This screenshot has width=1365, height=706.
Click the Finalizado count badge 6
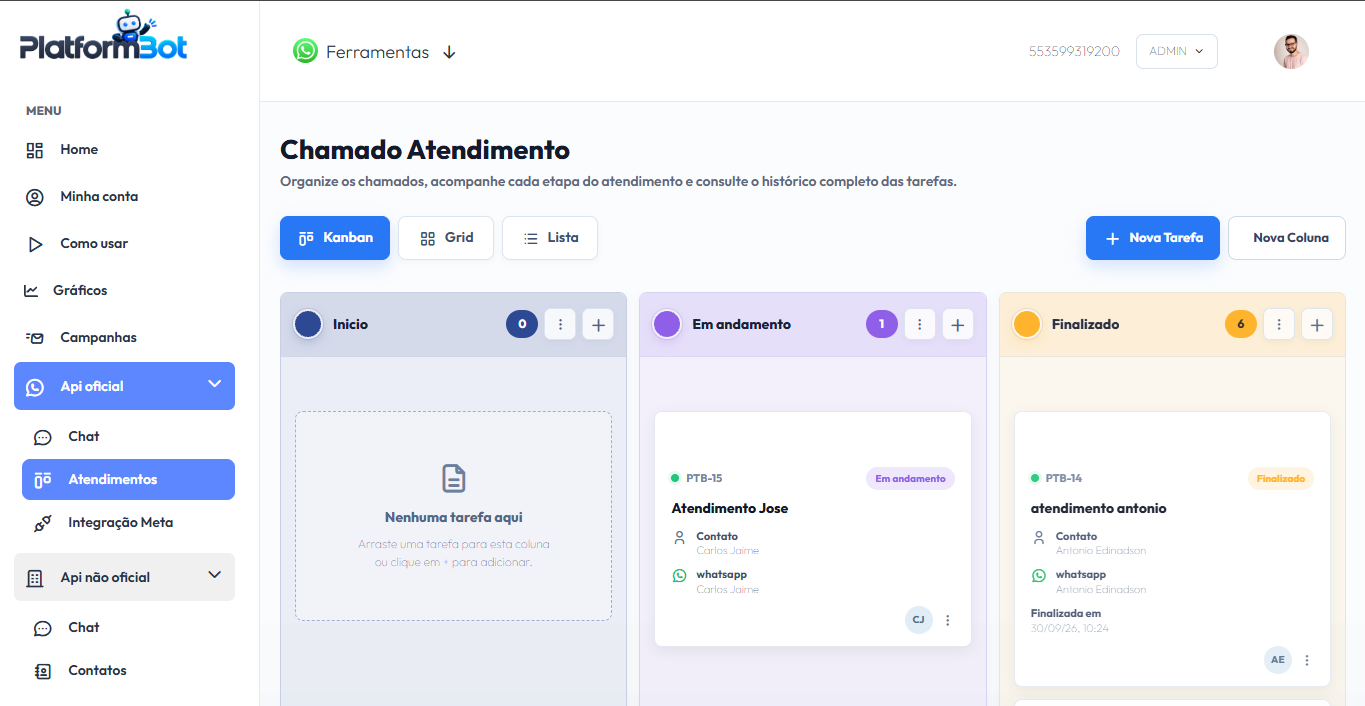(1241, 324)
